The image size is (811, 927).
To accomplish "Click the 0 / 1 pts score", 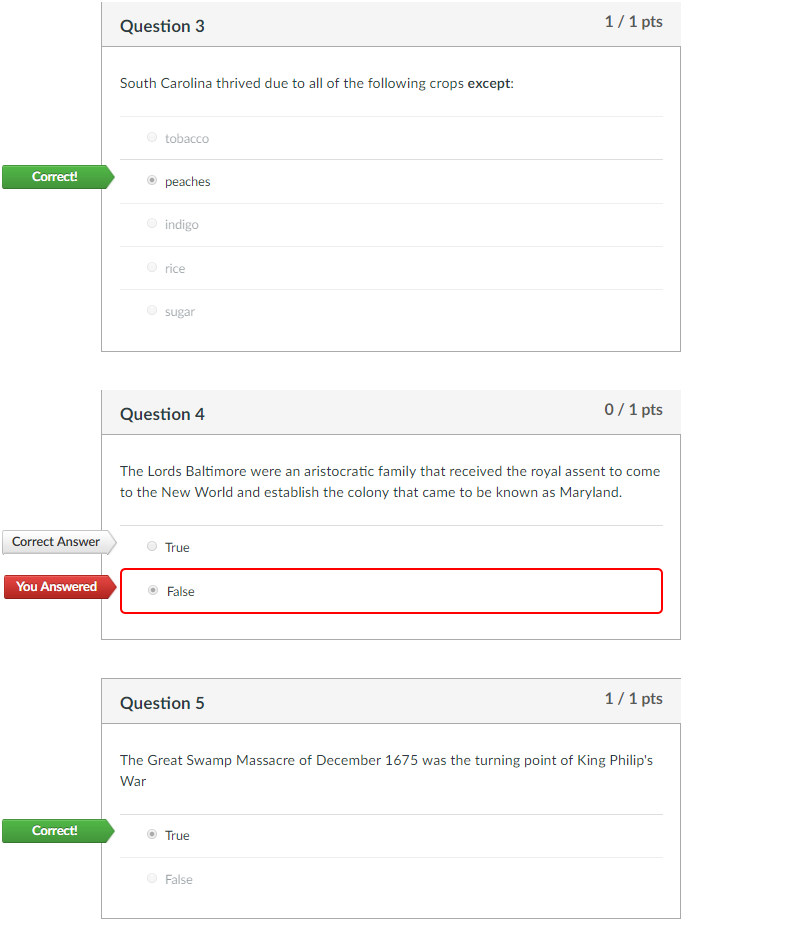I will [633, 410].
